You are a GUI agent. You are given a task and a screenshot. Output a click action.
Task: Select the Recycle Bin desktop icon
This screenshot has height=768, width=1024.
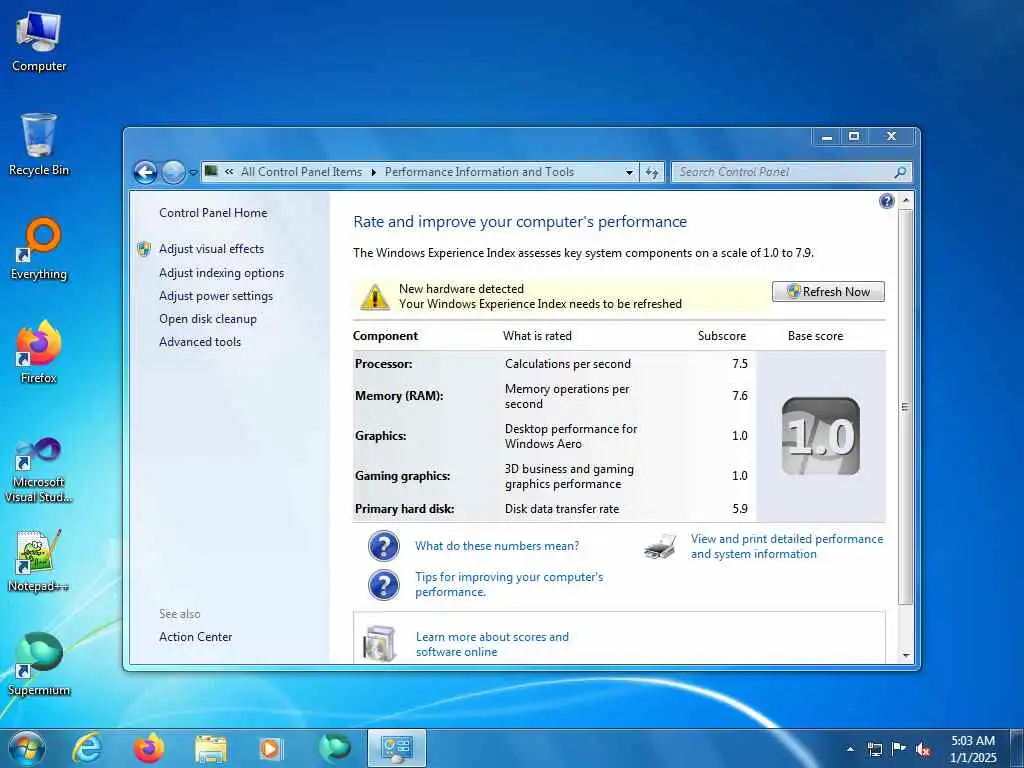39,144
